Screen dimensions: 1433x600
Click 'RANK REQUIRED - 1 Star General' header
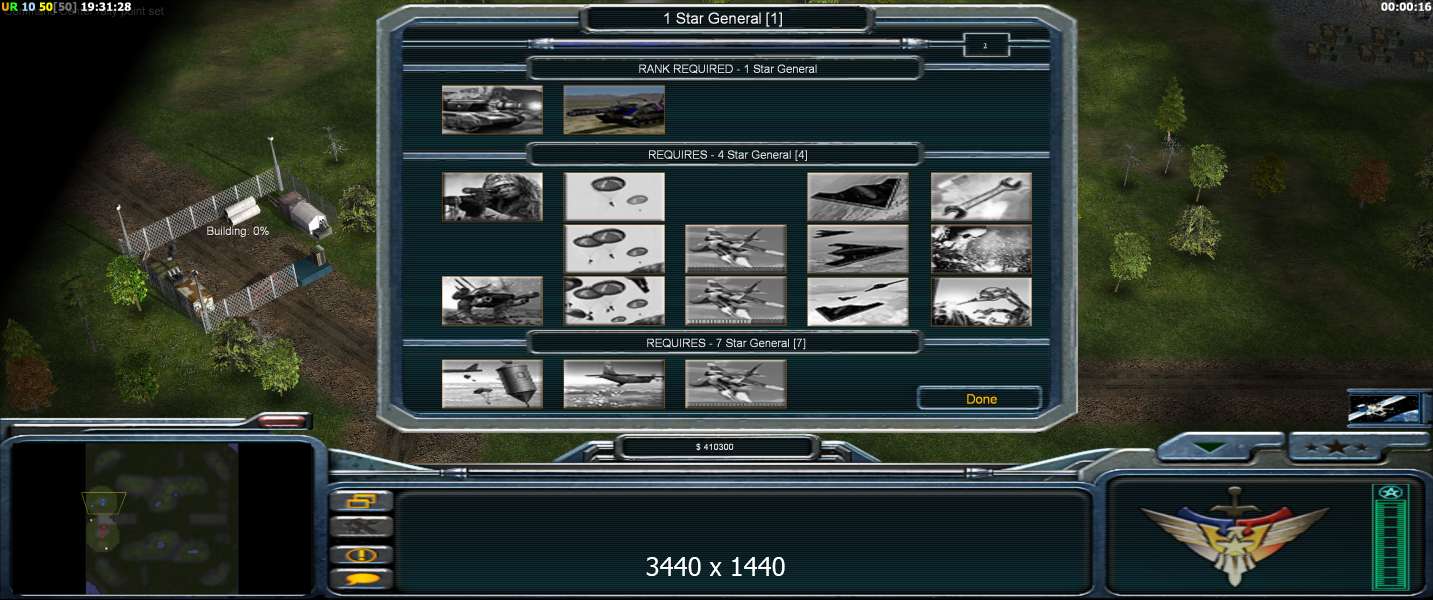coord(727,69)
